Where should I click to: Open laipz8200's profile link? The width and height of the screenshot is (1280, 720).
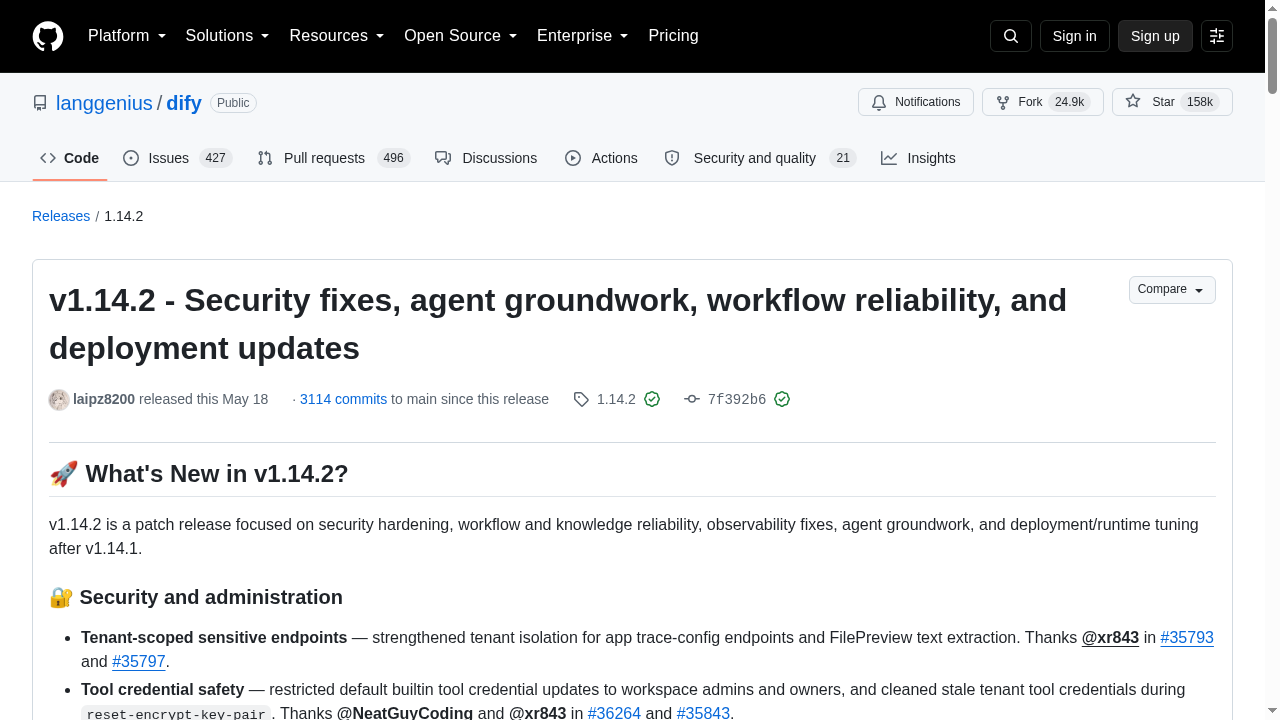click(x=104, y=399)
